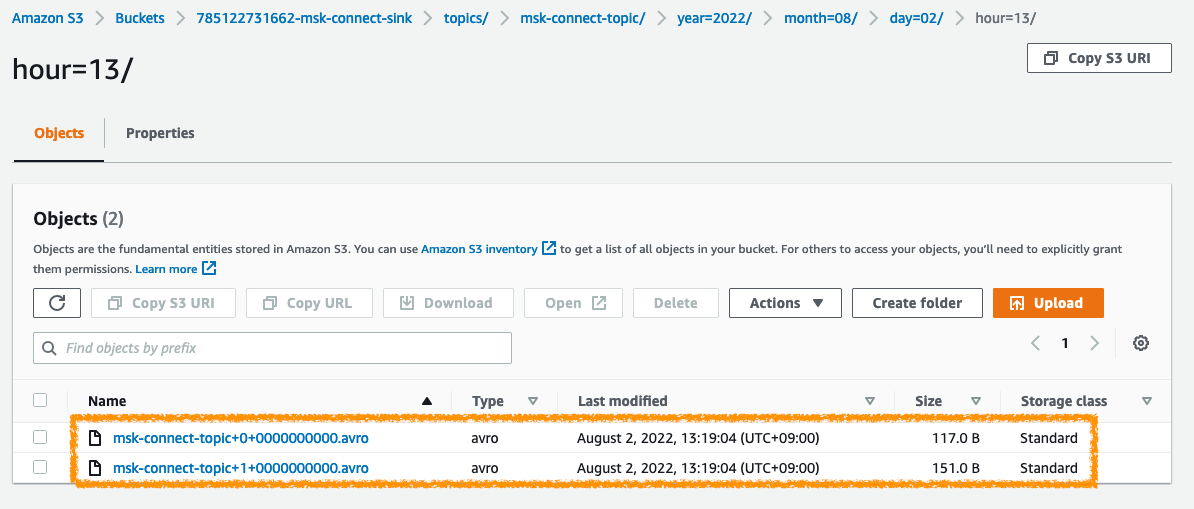Click external link icon after Learn more
The image size is (1194, 509).
tap(209, 268)
